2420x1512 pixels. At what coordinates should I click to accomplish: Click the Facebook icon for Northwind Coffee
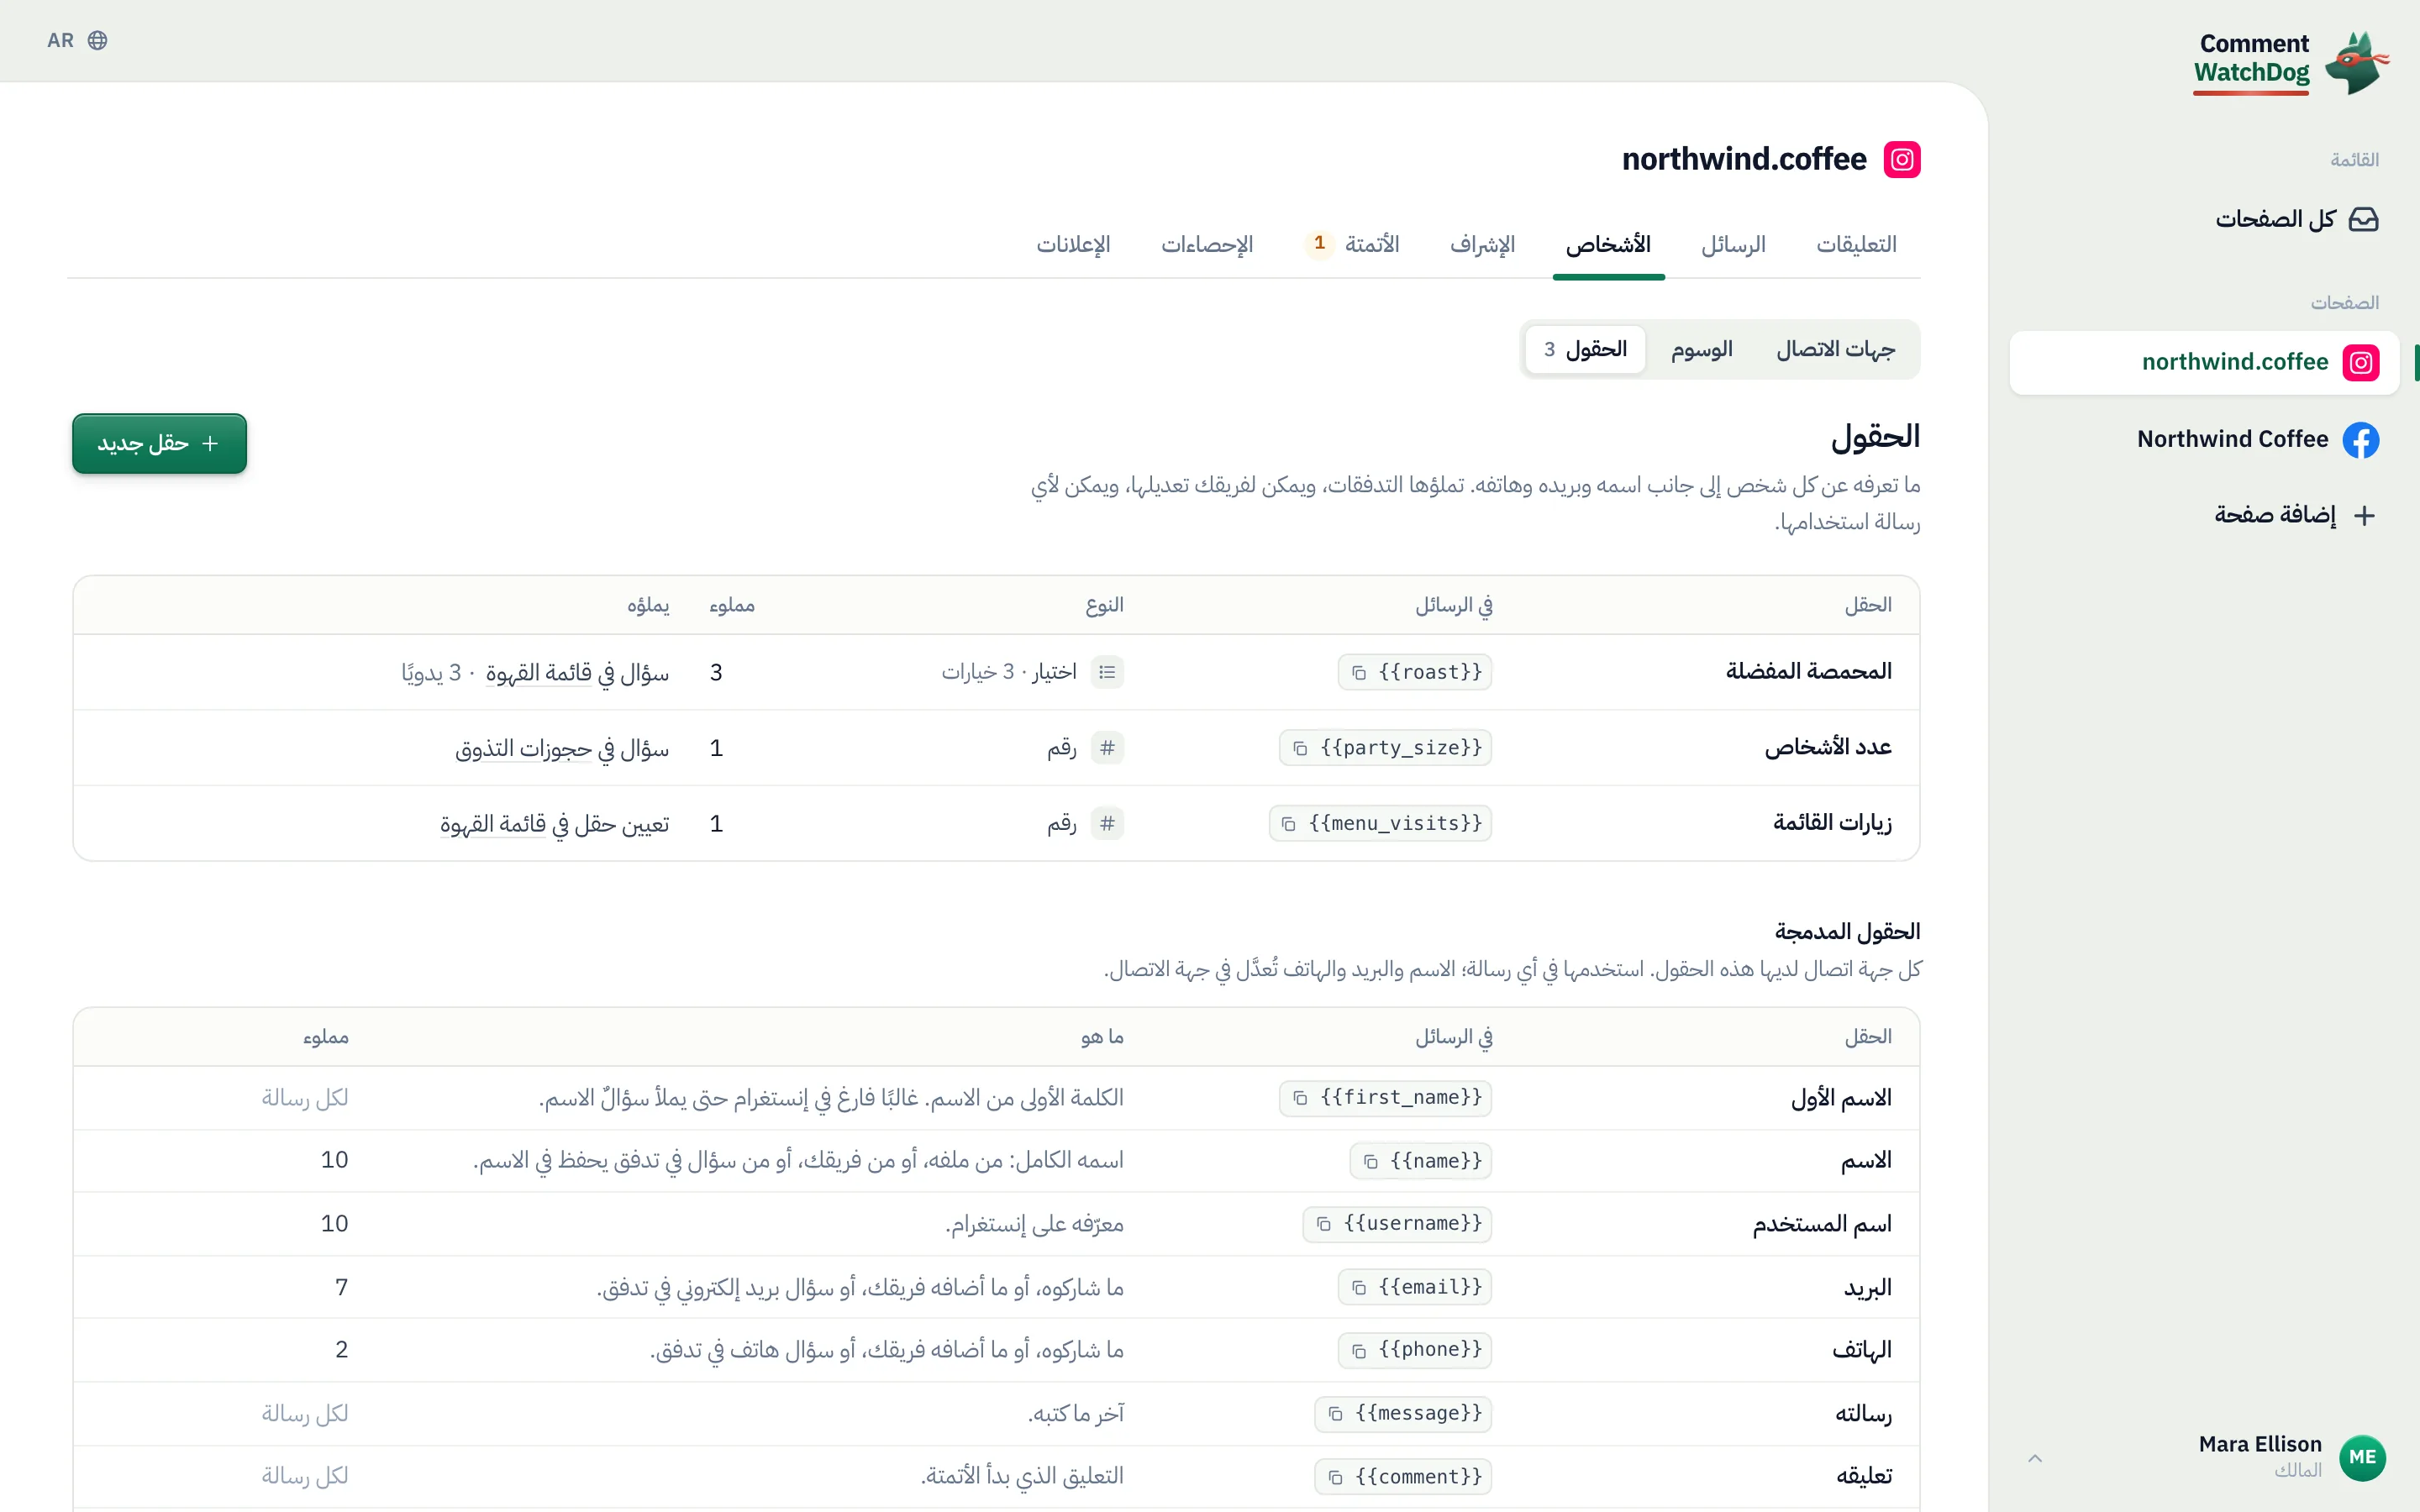point(2361,440)
